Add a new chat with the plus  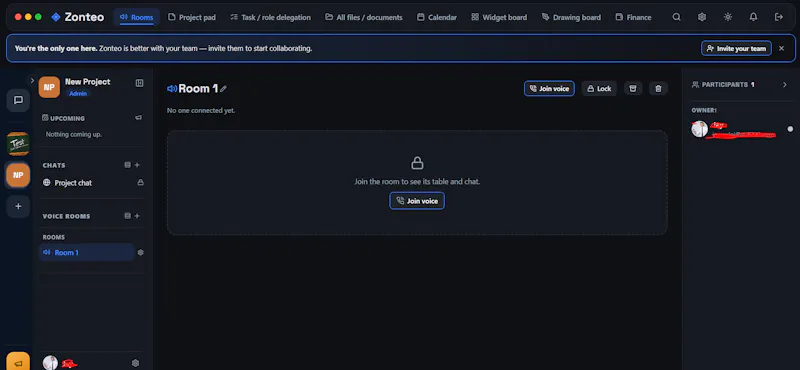[x=137, y=165]
